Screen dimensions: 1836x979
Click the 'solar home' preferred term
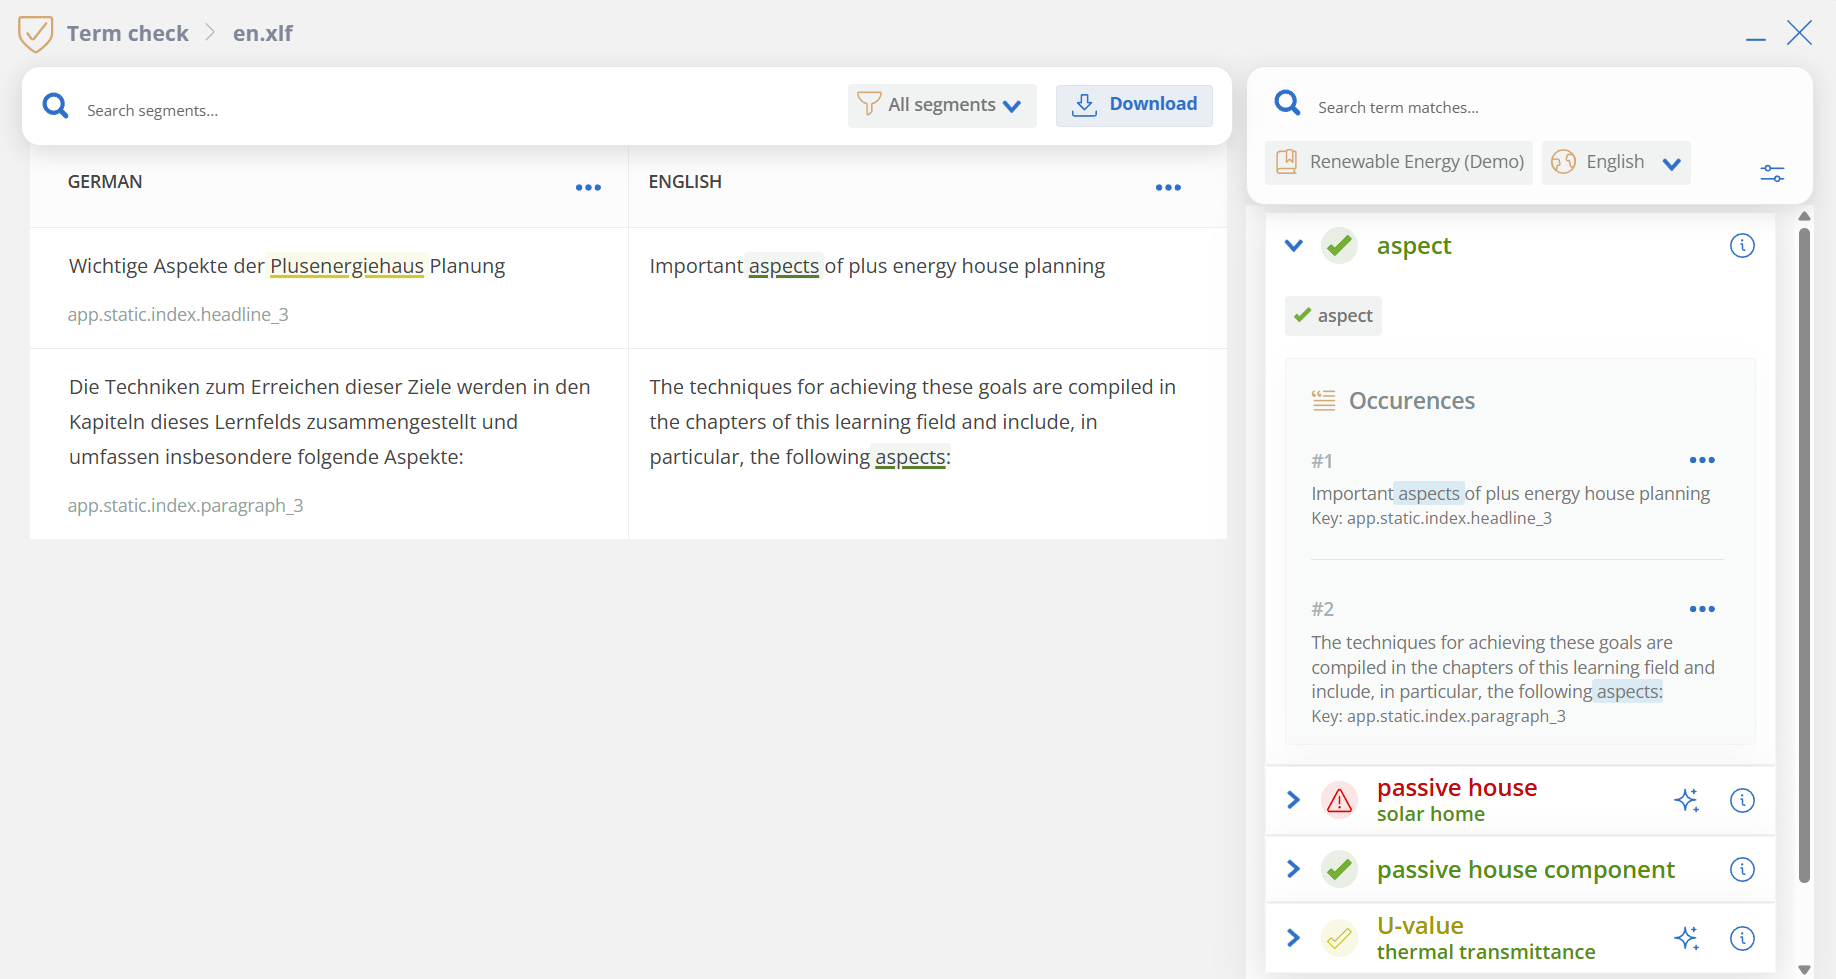tap(1431, 815)
